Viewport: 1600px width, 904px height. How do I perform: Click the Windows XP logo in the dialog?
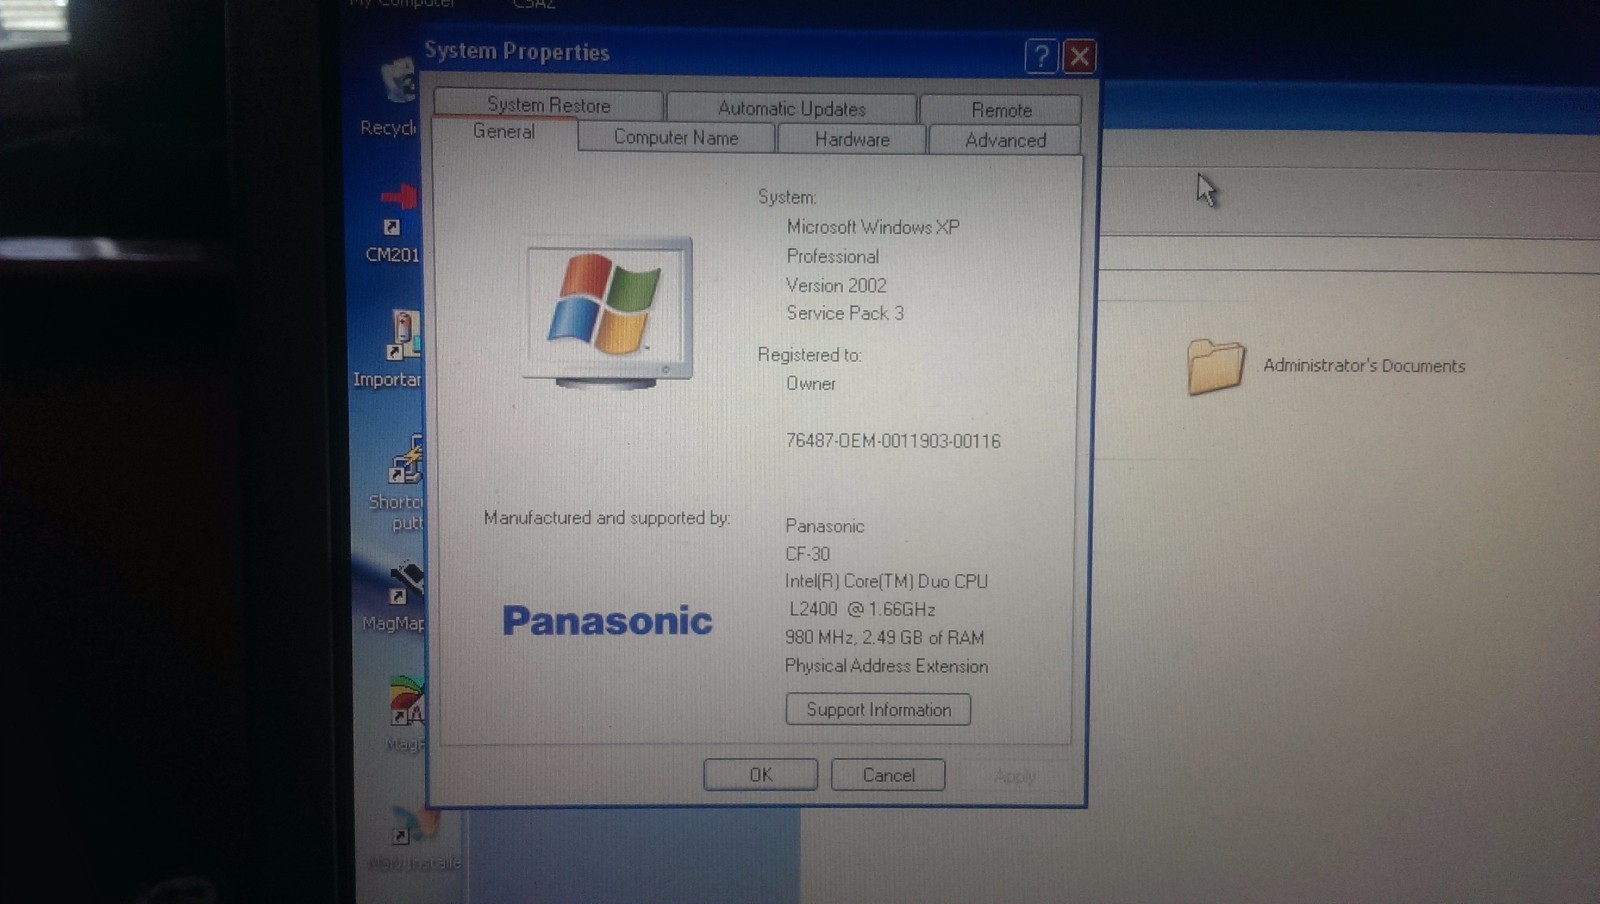tap(602, 305)
